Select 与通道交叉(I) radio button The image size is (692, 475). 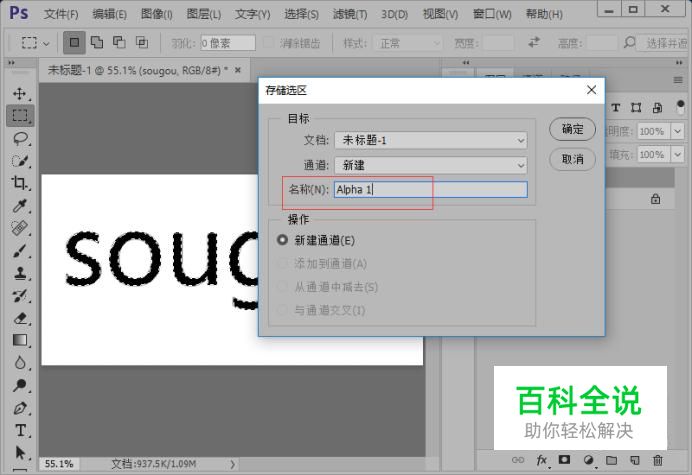tap(282, 310)
